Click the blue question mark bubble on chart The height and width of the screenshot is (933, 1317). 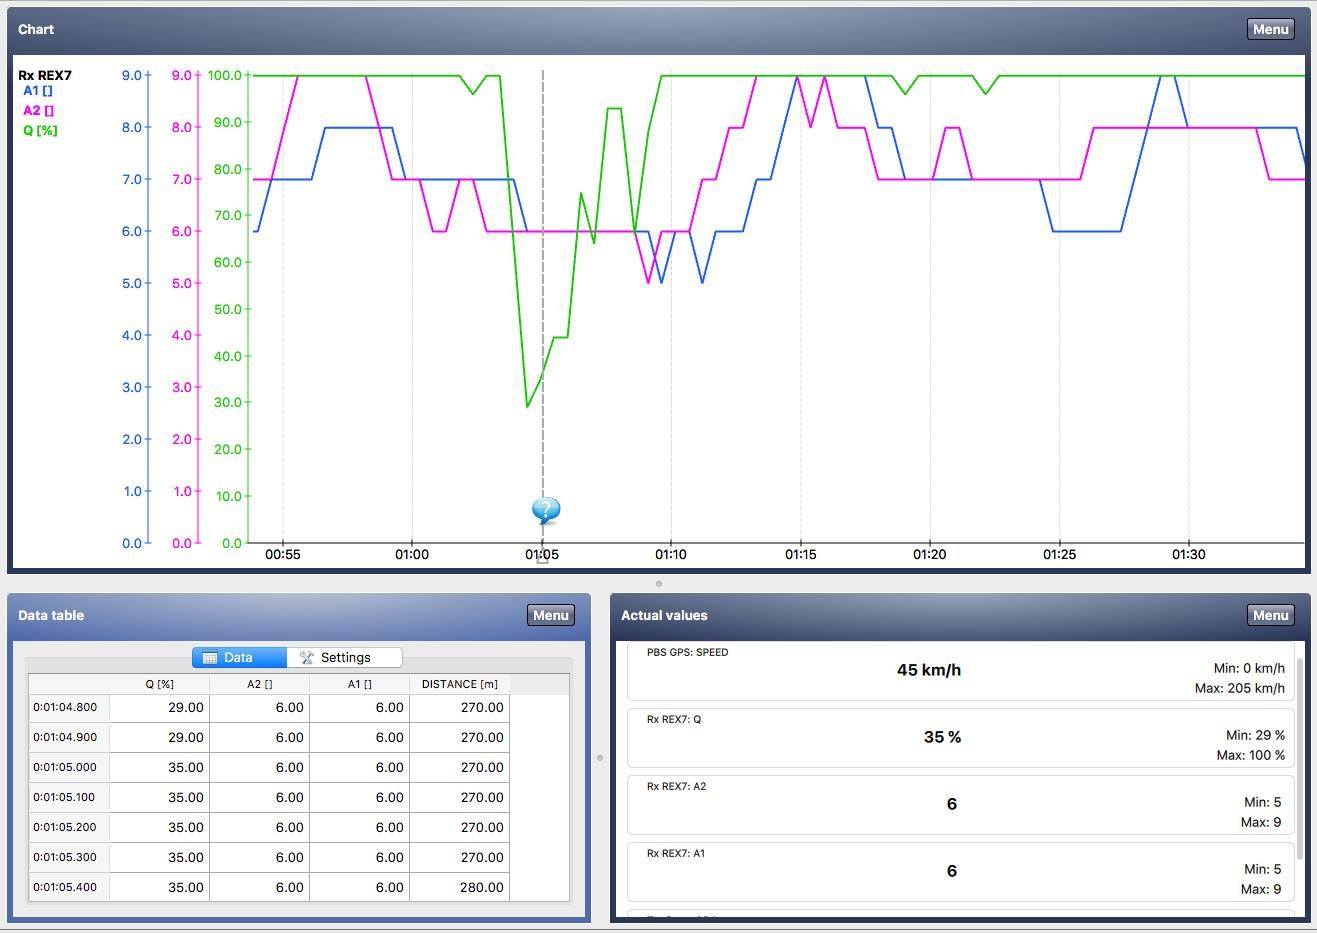546,511
